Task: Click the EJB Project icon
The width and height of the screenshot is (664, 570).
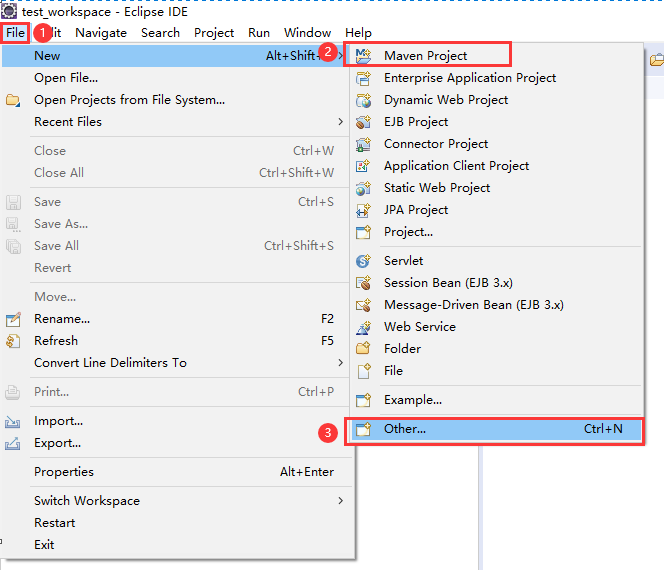Action: (x=364, y=122)
